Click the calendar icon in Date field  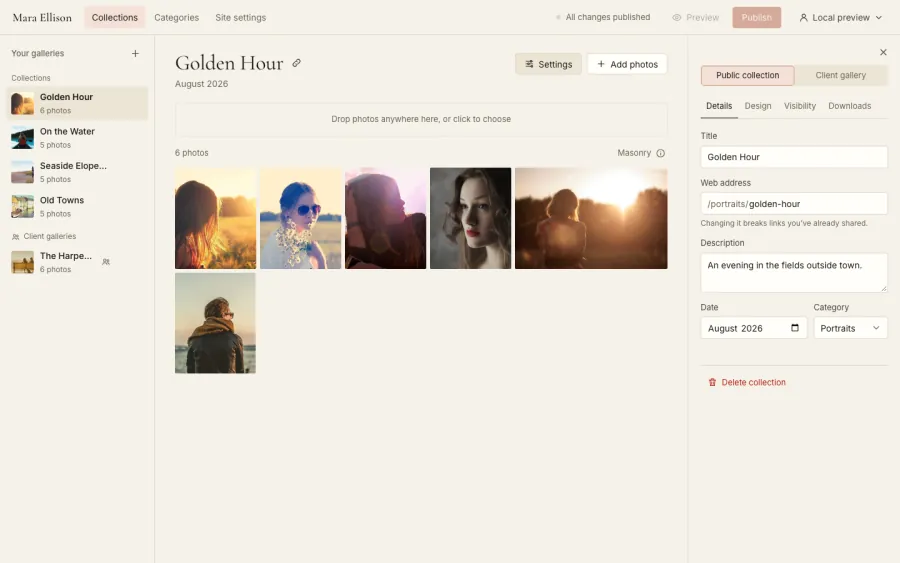pos(795,328)
